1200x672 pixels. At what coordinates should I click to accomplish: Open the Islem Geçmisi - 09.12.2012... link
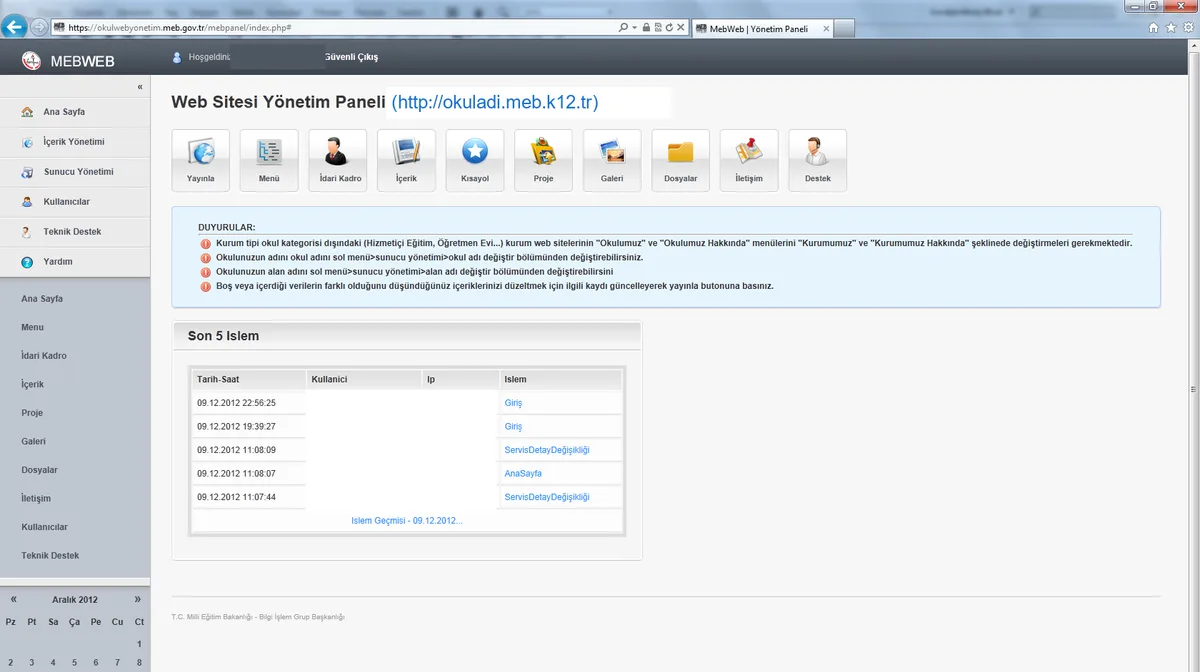407,521
